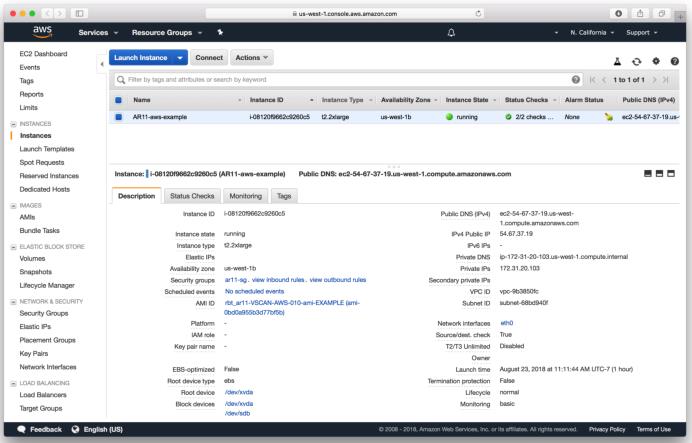Open the pin shortcuts icon in header

[220, 32]
